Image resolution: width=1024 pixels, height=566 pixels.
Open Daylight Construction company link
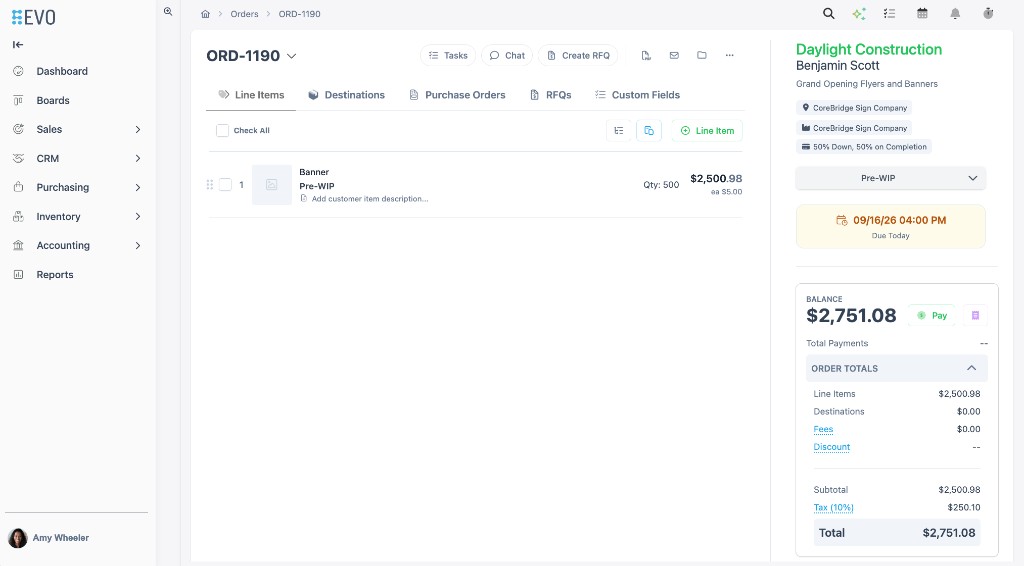tap(869, 50)
